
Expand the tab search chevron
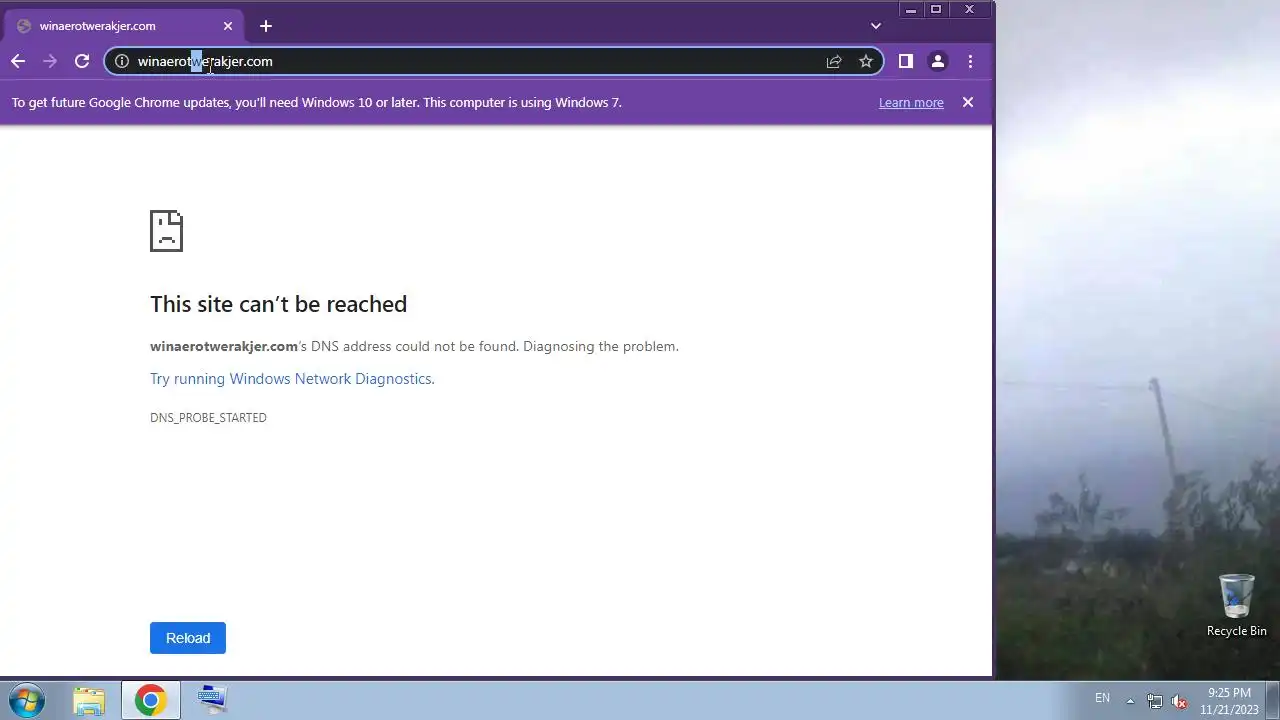876,26
